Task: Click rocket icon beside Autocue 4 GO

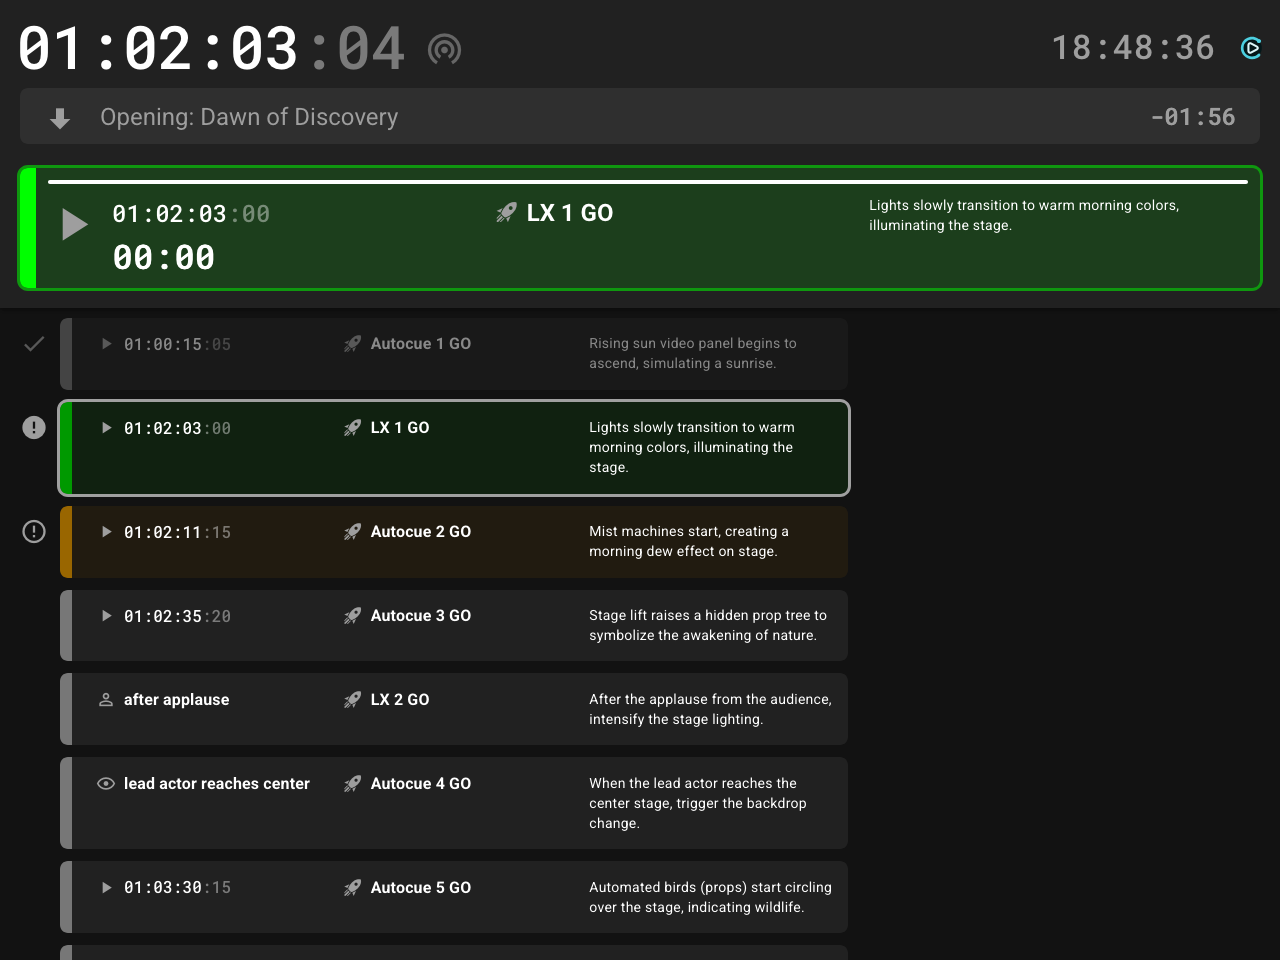Action: pyautogui.click(x=352, y=784)
